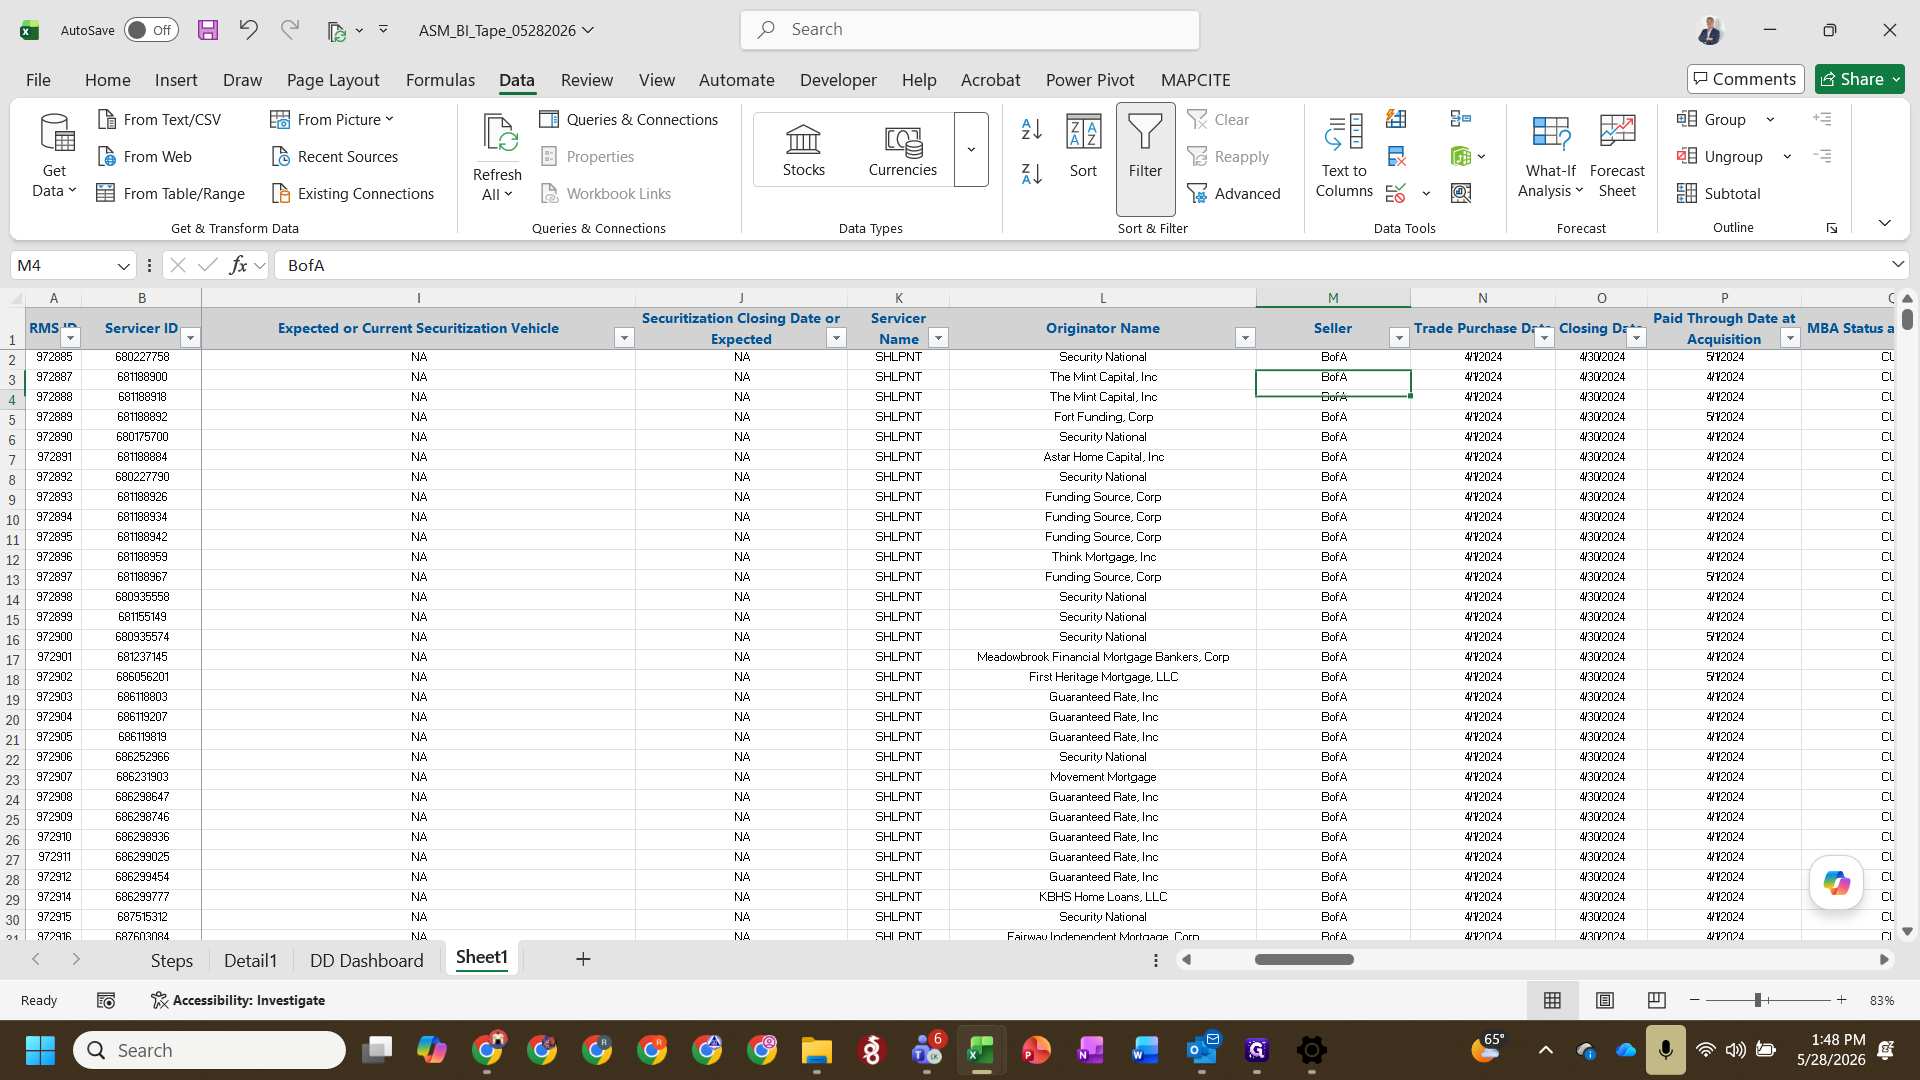This screenshot has height=1080, width=1920.
Task: Click Advanced filter option
Action: point(1234,194)
